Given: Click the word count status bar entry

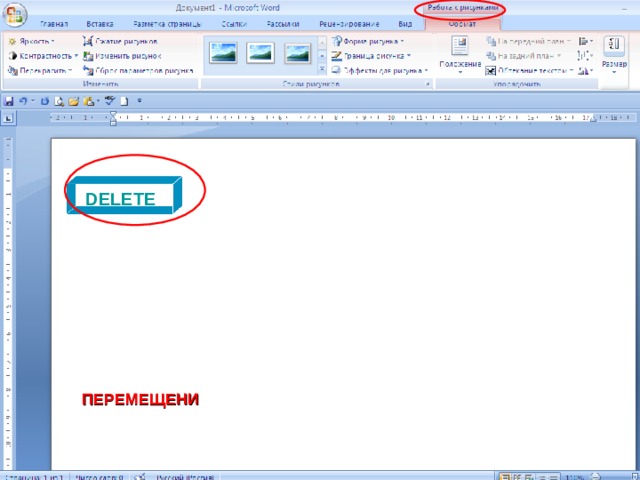Looking at the screenshot, I should pyautogui.click(x=99, y=477).
